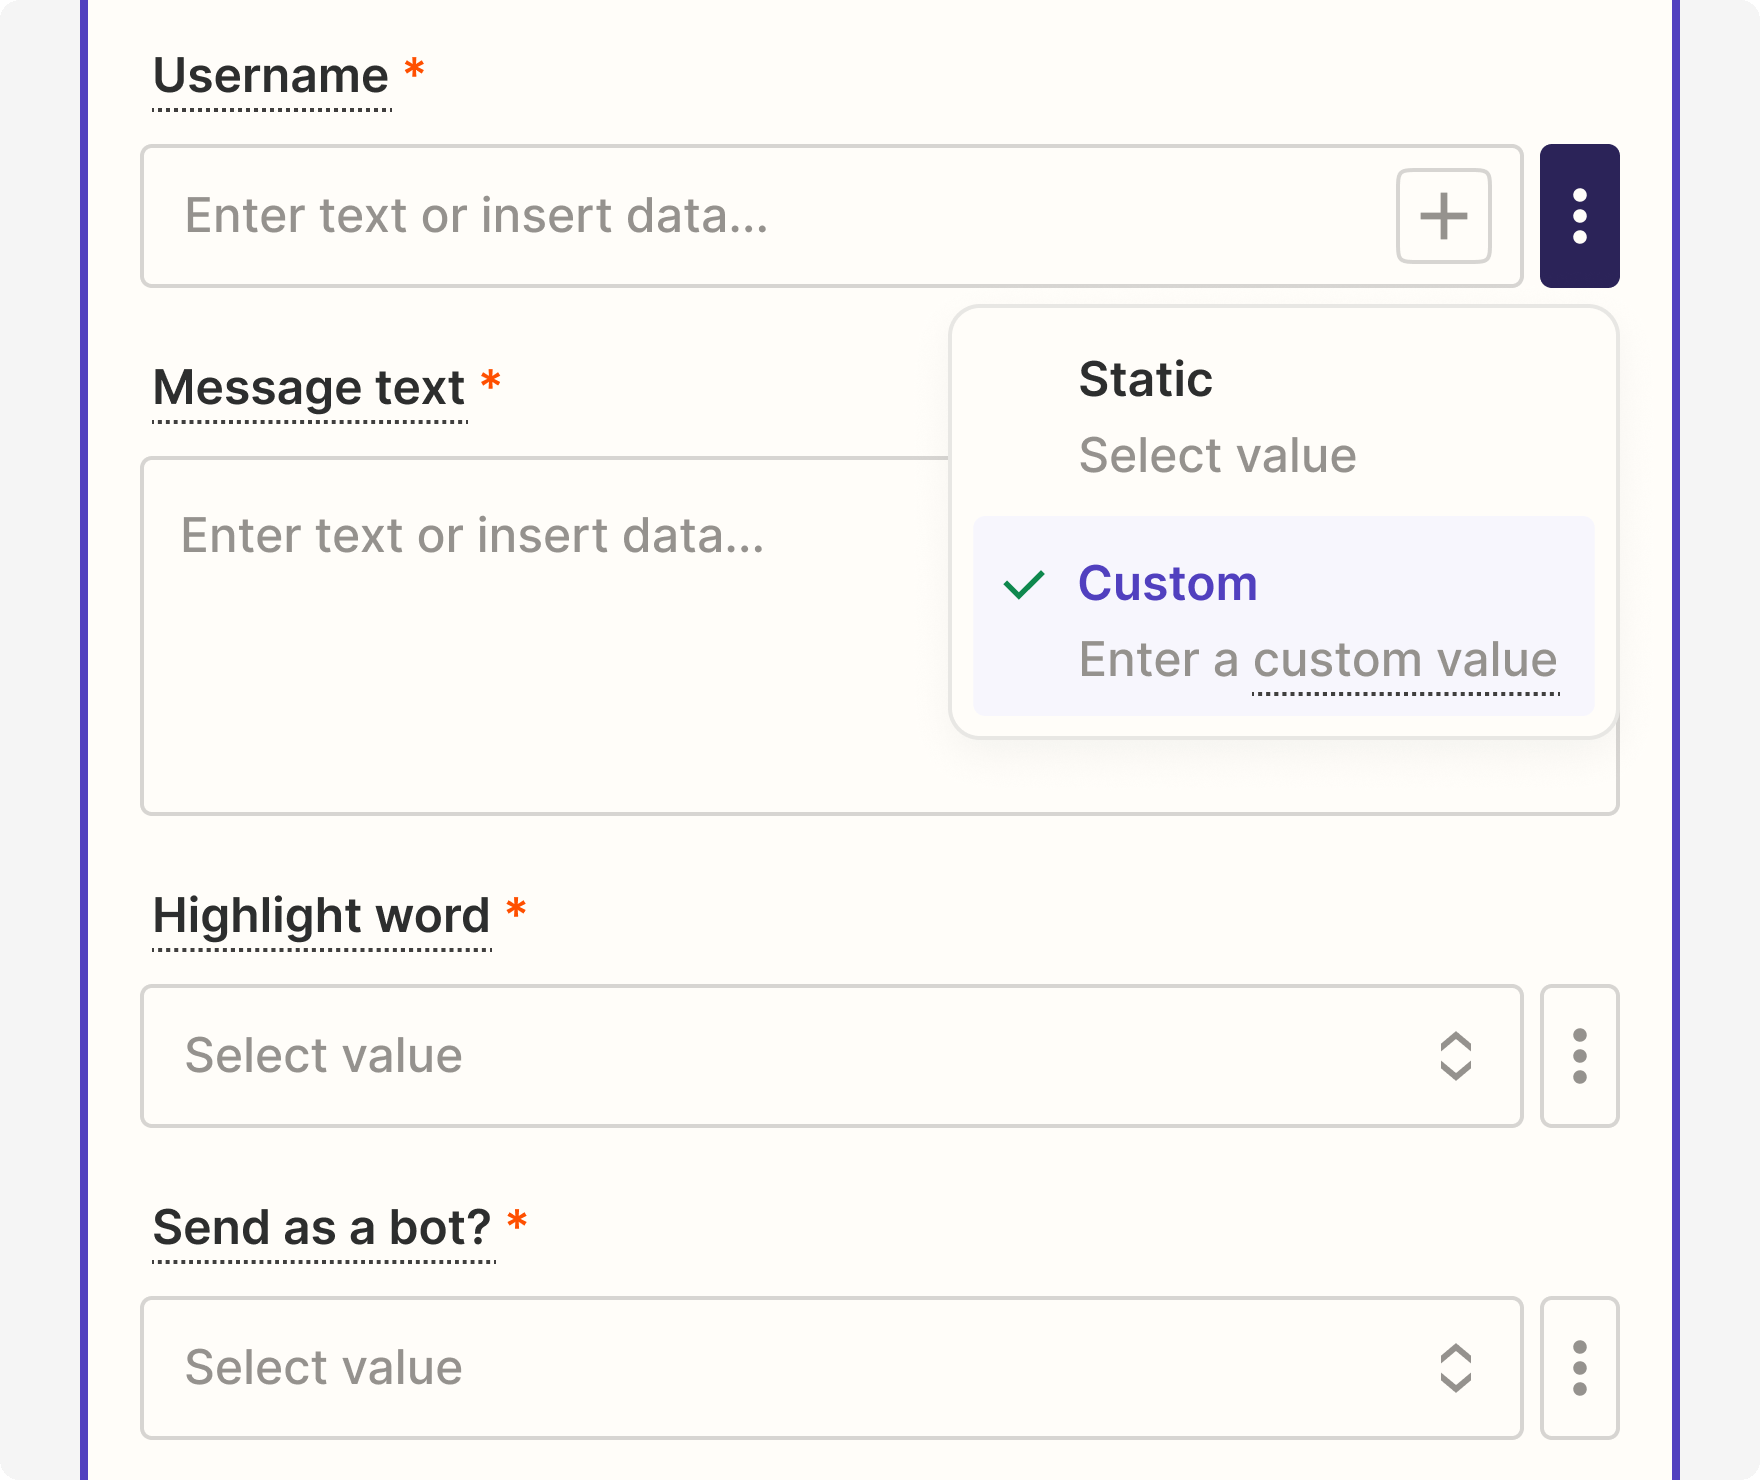
Task: Click the chevron arrows in Highlight word
Action: [1455, 1056]
